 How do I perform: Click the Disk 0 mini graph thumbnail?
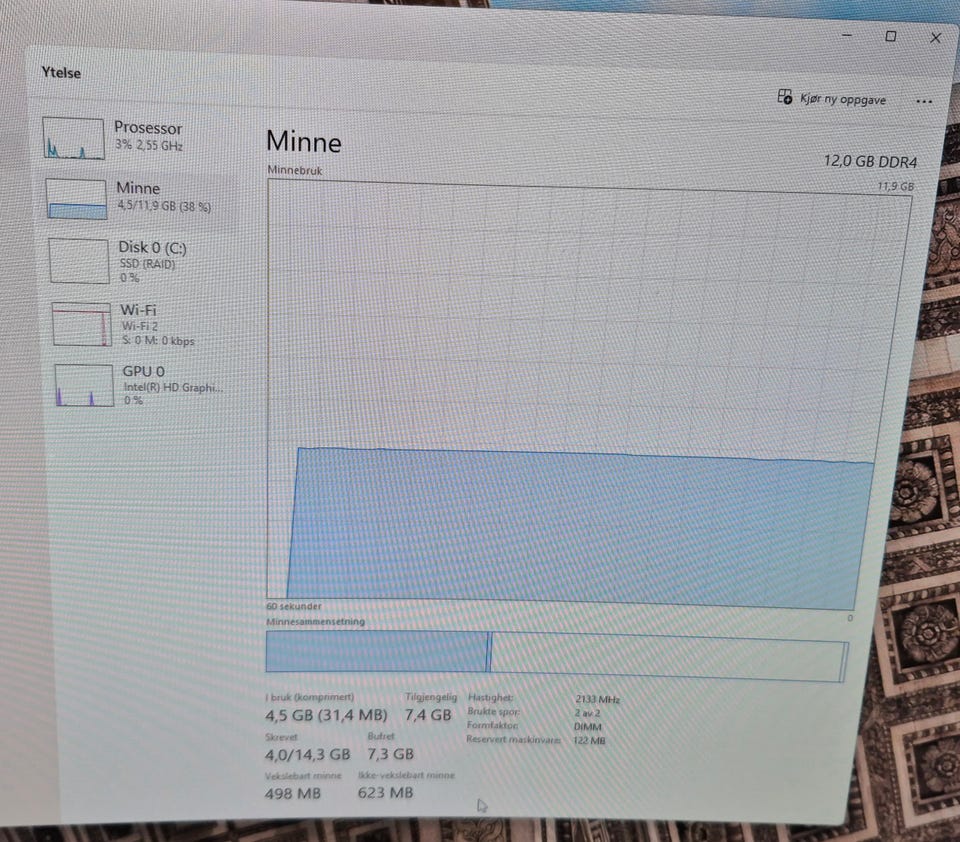click(x=79, y=261)
